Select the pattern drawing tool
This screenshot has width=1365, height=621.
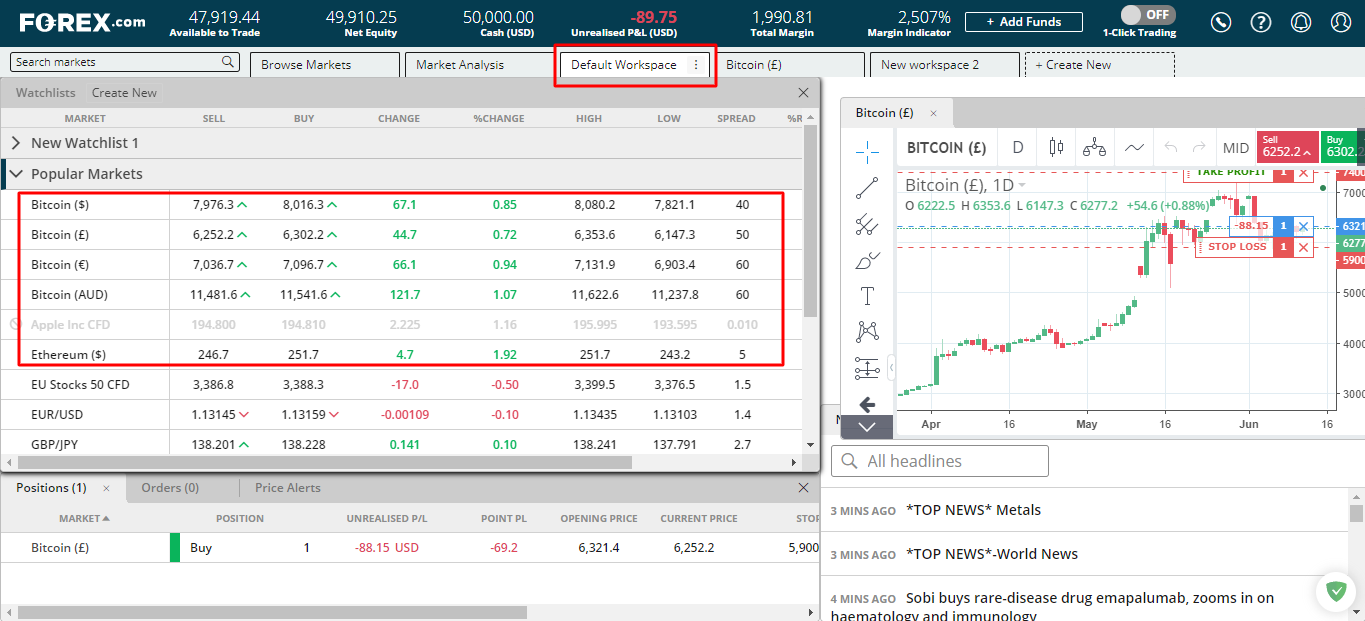pos(867,332)
